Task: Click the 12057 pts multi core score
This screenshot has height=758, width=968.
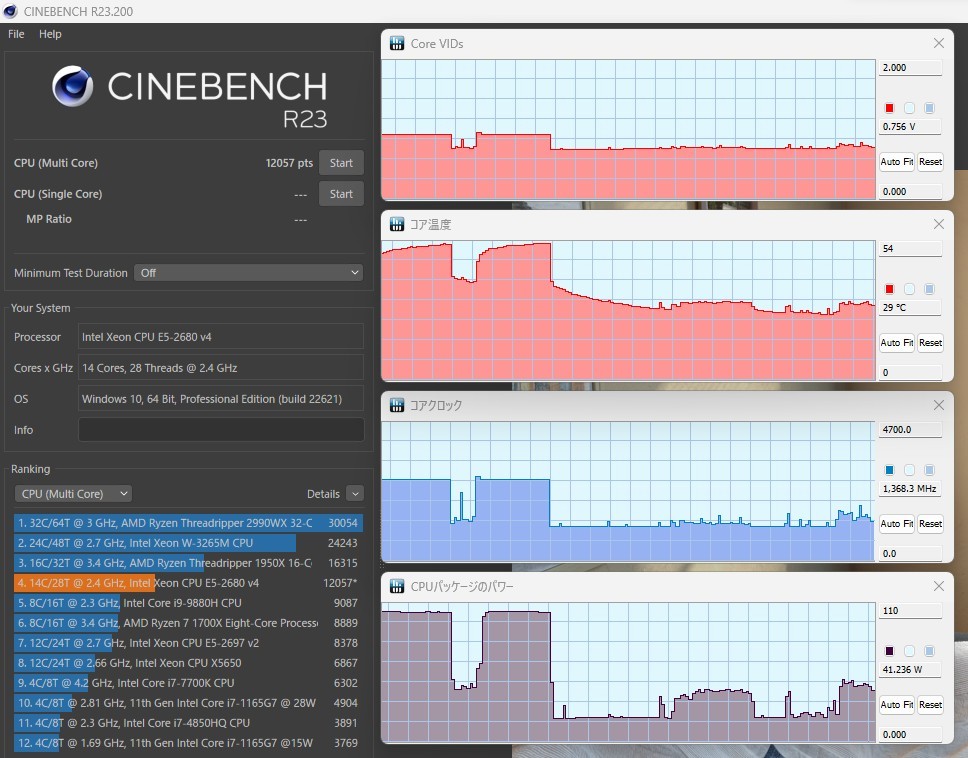Action: pos(289,163)
